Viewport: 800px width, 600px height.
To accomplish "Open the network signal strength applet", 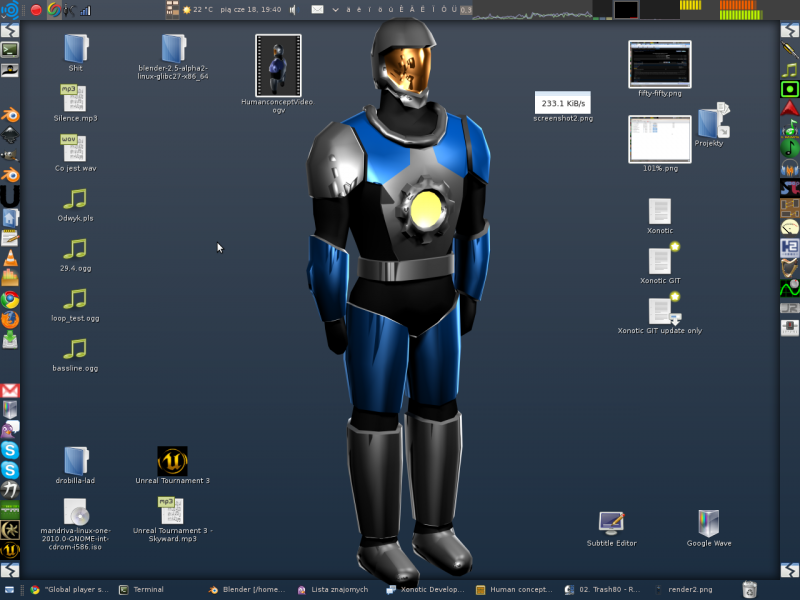I will click(x=85, y=10).
